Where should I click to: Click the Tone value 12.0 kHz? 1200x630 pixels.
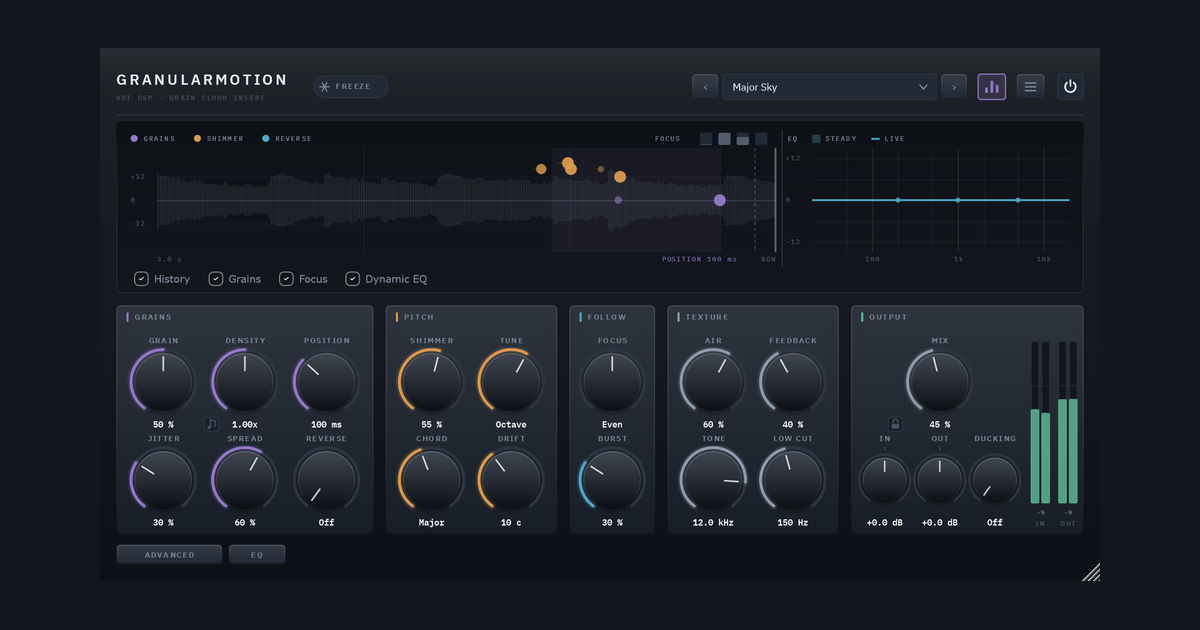[x=713, y=523]
